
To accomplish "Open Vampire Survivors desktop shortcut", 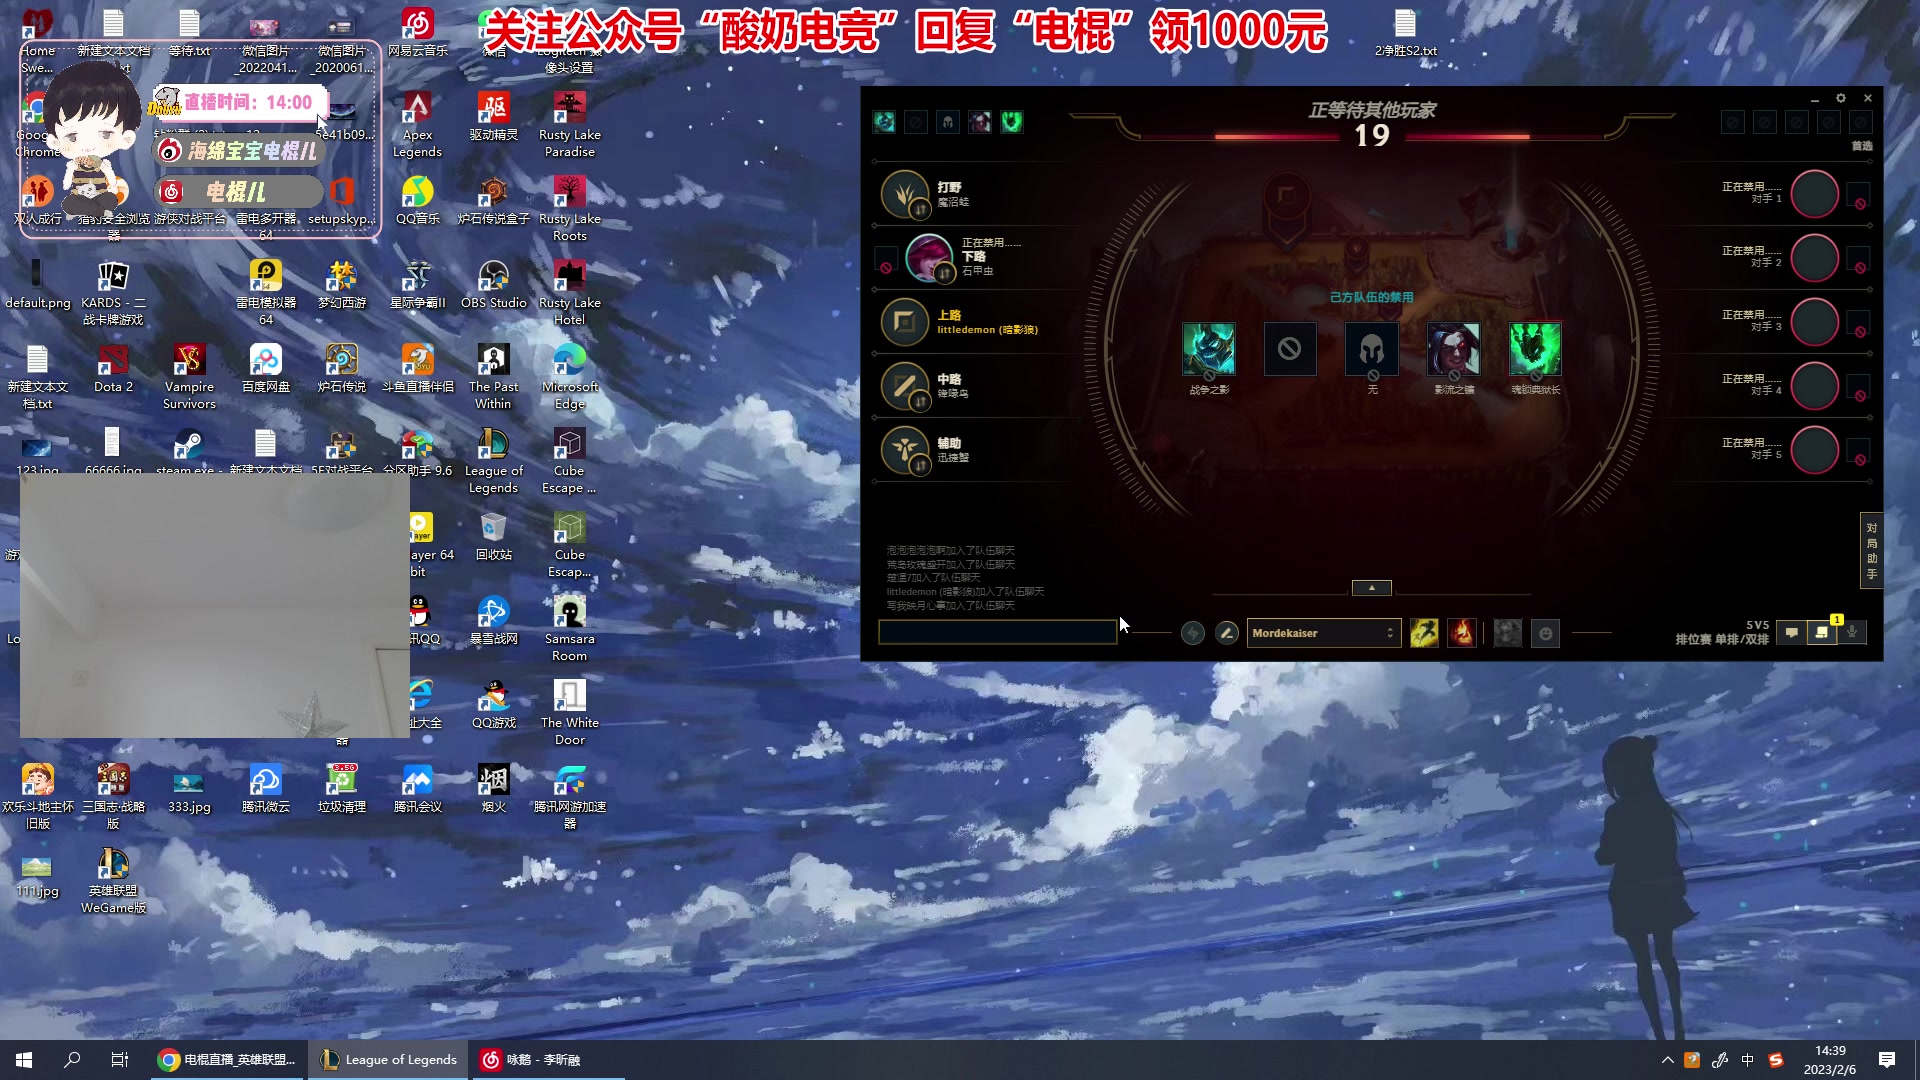I will point(189,376).
